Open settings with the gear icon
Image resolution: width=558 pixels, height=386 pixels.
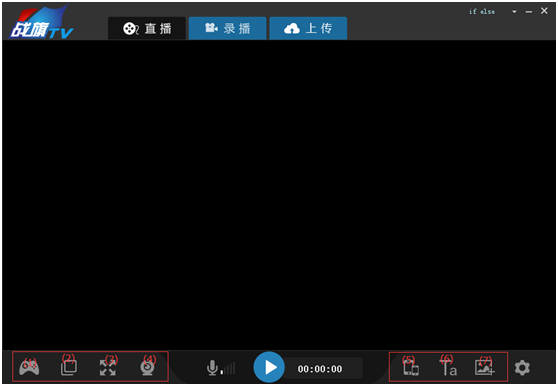coord(522,368)
